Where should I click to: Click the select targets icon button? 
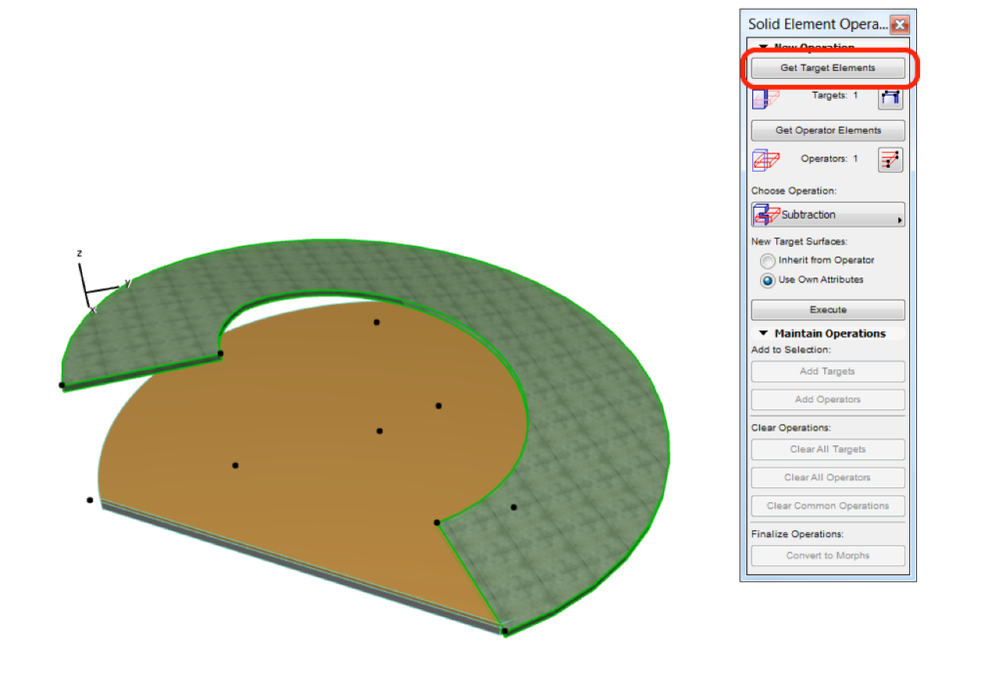(890, 97)
